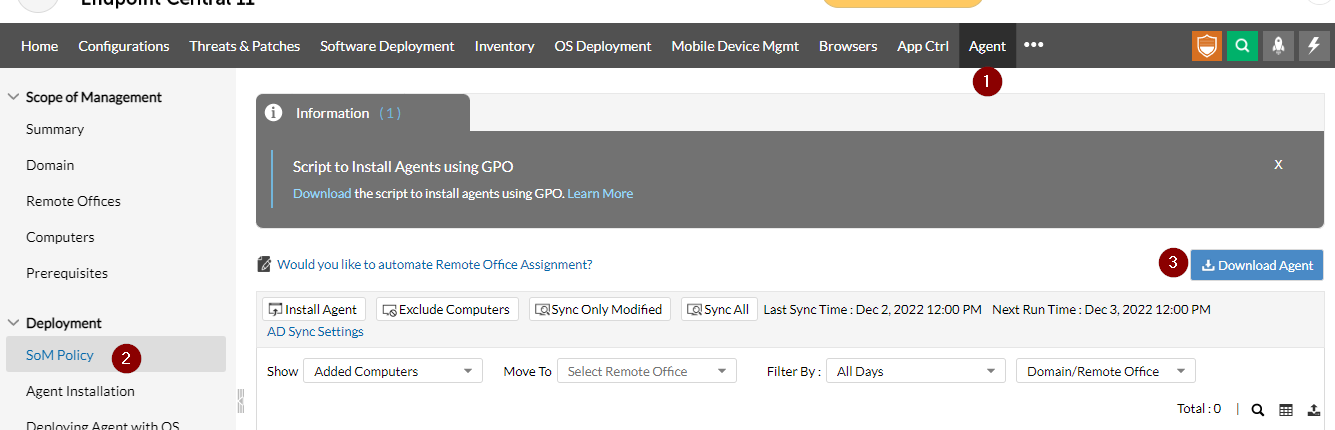
Task: Open Agent Installation in the sidebar
Action: tap(80, 391)
